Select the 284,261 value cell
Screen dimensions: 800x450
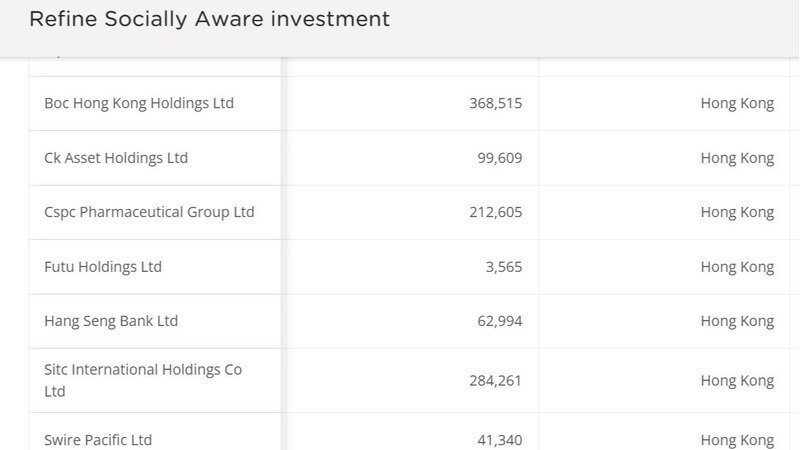point(495,380)
